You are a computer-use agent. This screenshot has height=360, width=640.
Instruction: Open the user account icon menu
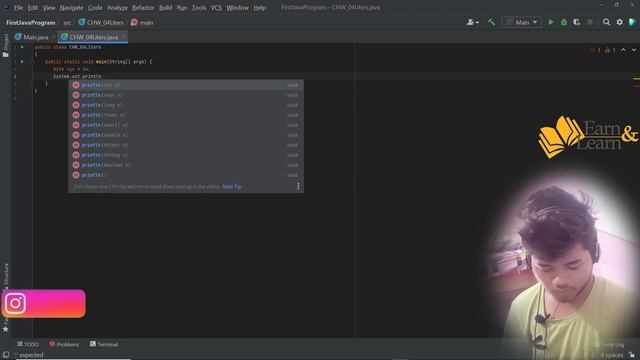[x=473, y=22]
